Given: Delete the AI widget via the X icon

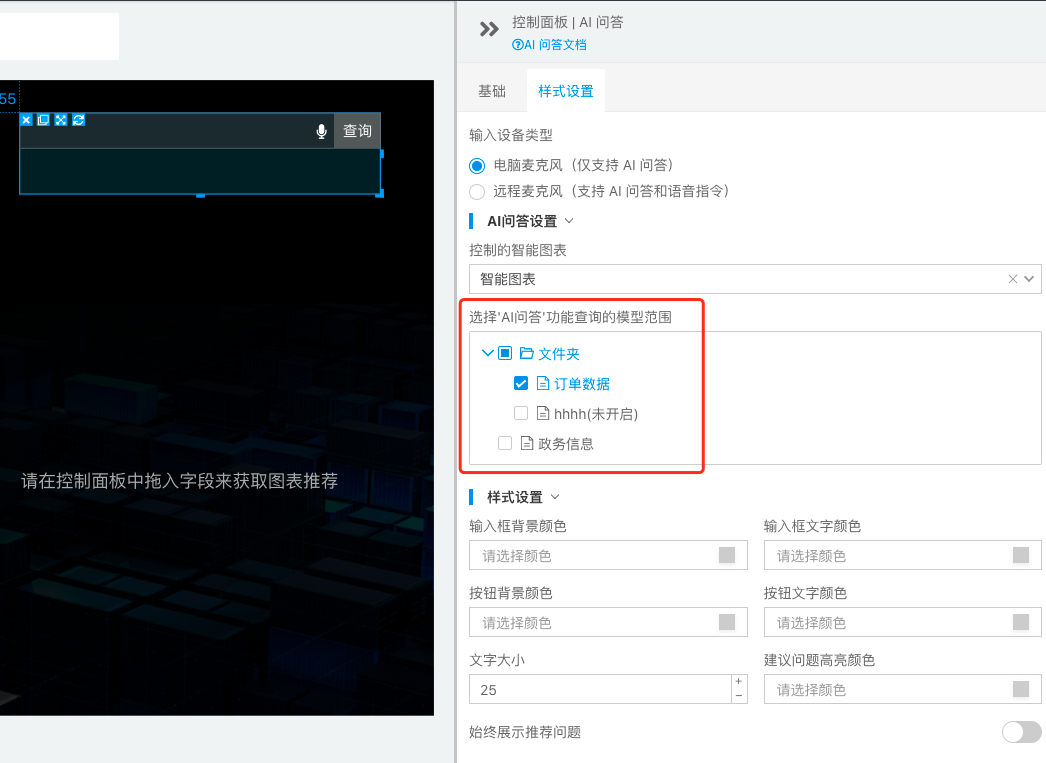Looking at the screenshot, I should [x=27, y=120].
